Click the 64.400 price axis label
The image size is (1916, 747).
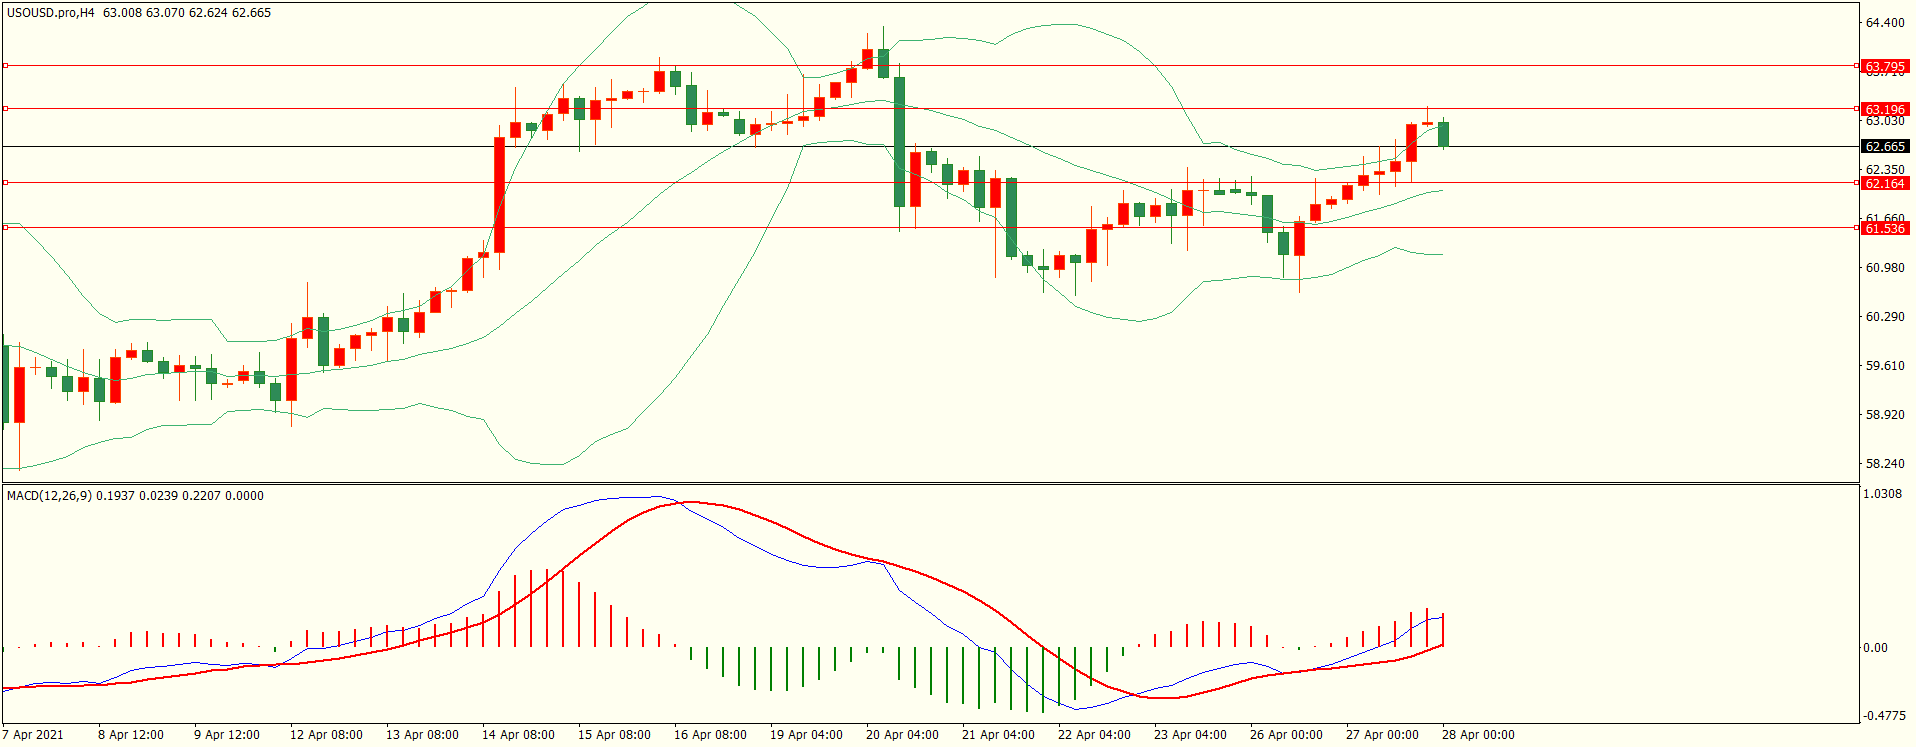1885,23
